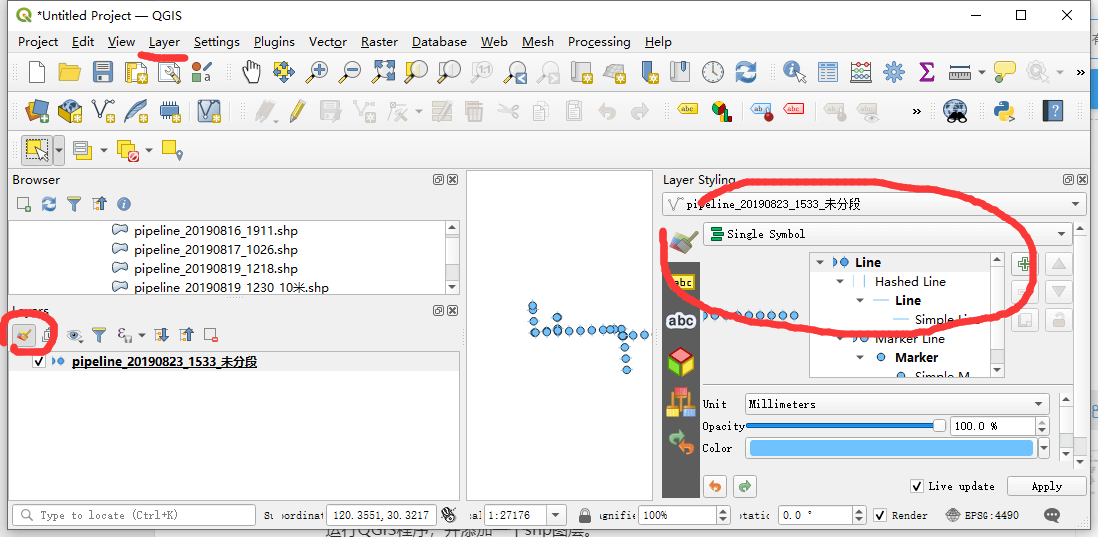Click the Refresh icon in Browser panel
Screen dimensions: 1098x537
point(49,204)
